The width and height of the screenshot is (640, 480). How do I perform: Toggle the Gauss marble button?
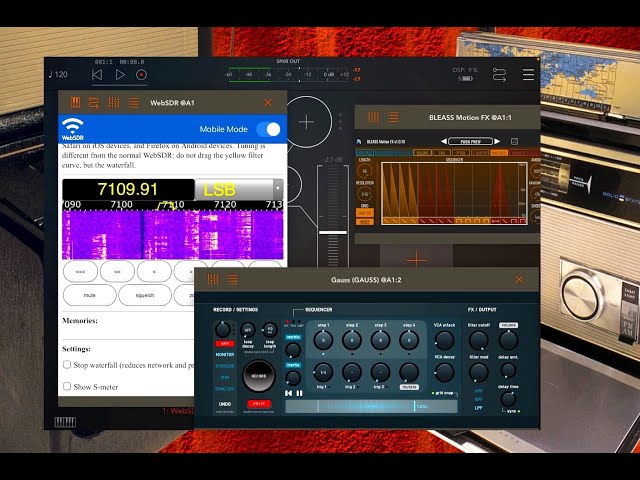coord(293,337)
